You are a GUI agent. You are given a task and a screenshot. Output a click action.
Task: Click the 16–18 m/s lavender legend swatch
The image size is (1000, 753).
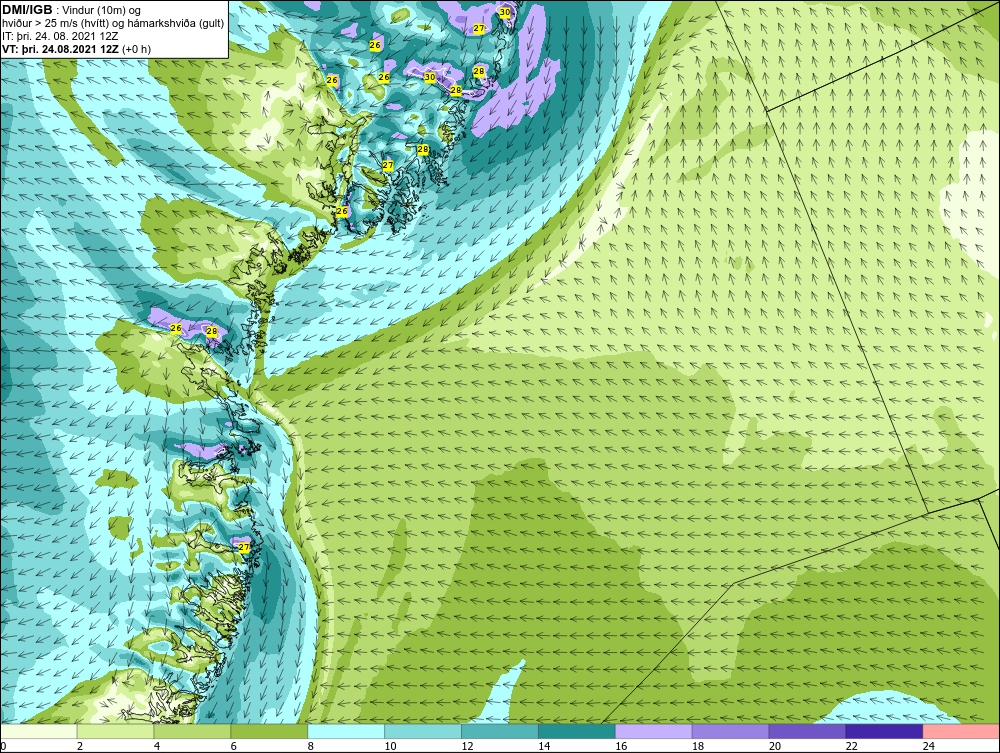(x=654, y=731)
